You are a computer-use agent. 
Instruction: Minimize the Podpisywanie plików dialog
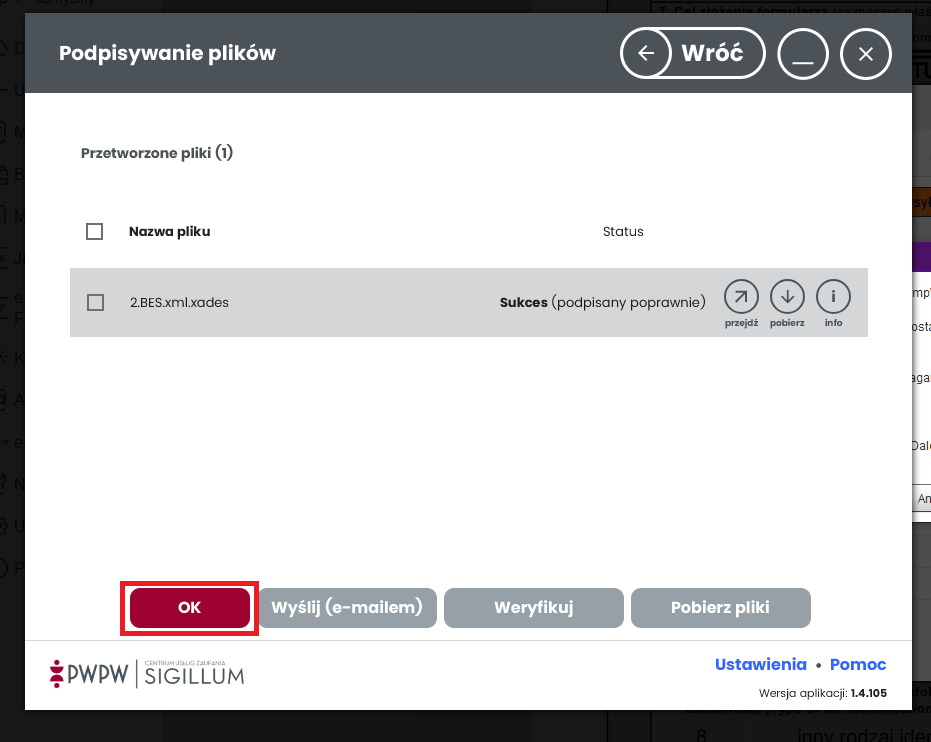[x=803, y=54]
